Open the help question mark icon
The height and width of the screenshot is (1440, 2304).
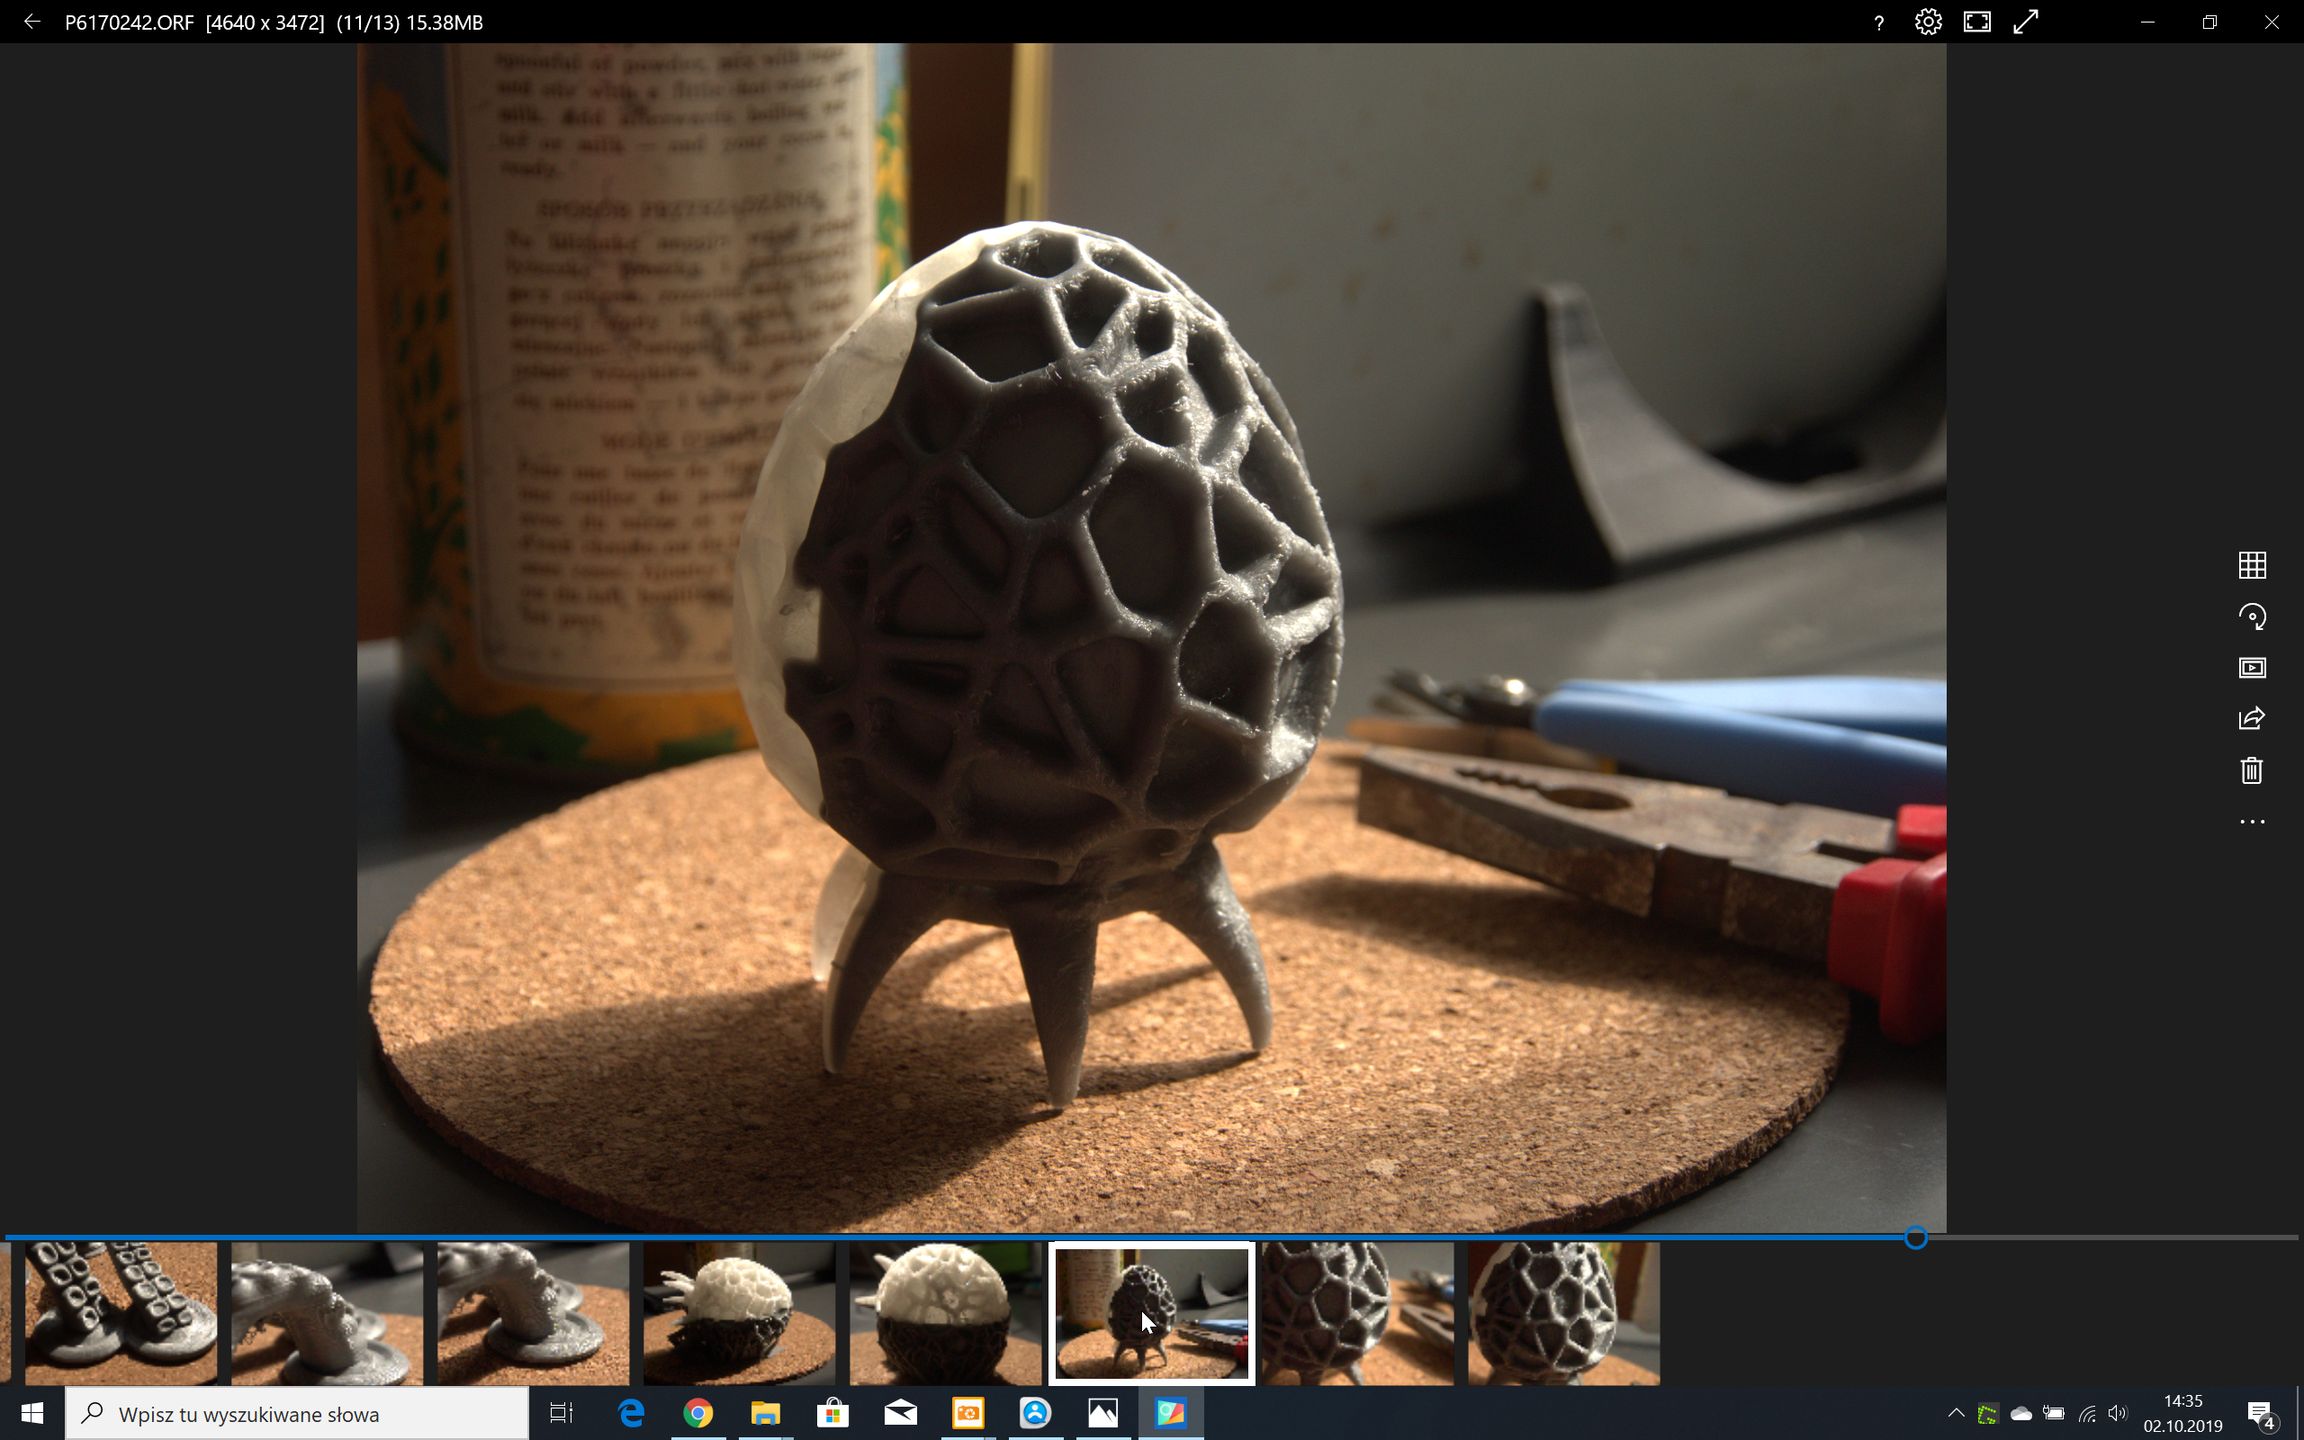click(x=1879, y=23)
